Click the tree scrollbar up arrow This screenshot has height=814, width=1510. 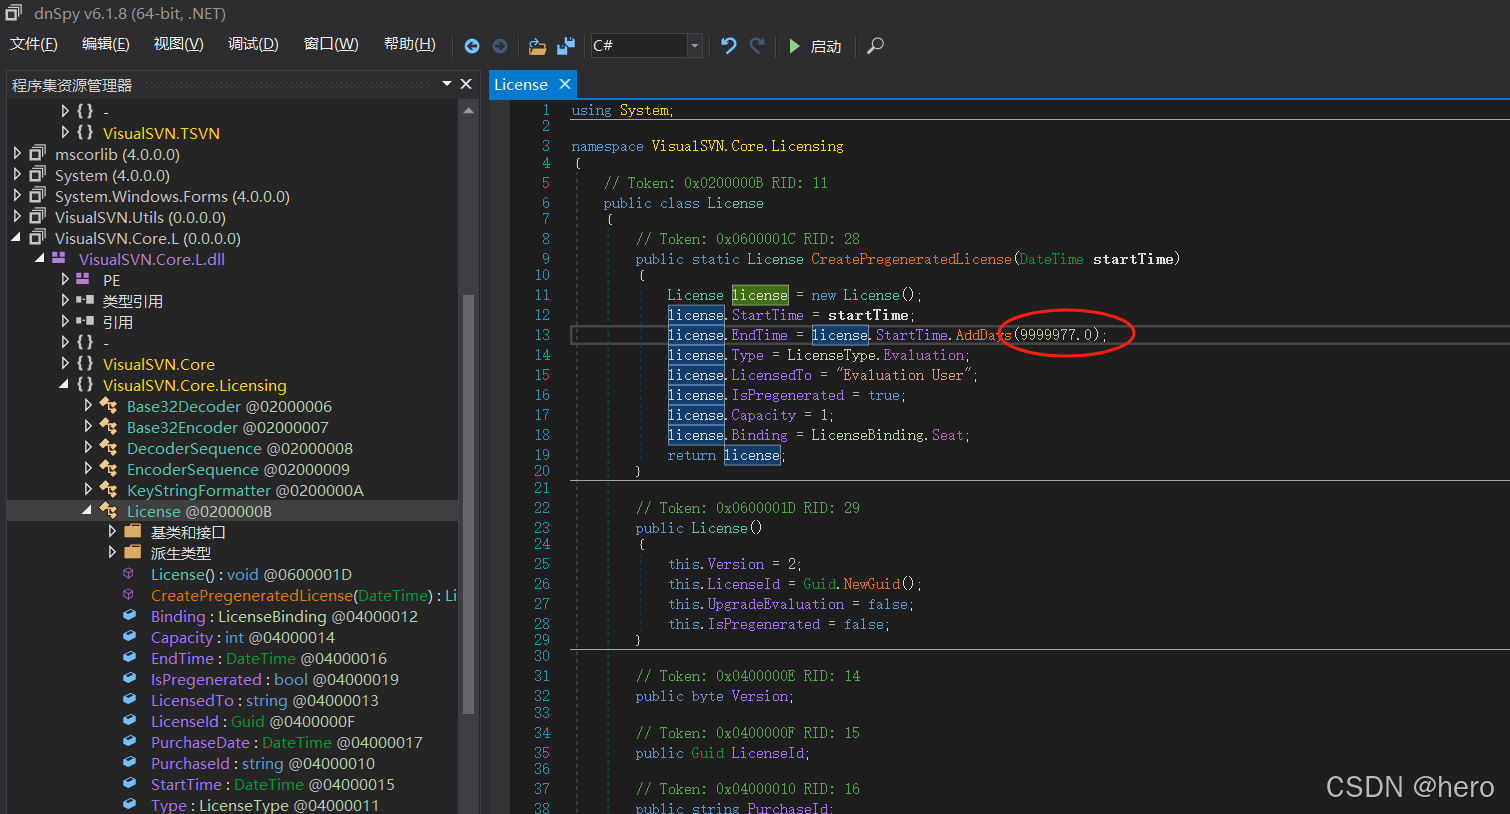coord(468,110)
